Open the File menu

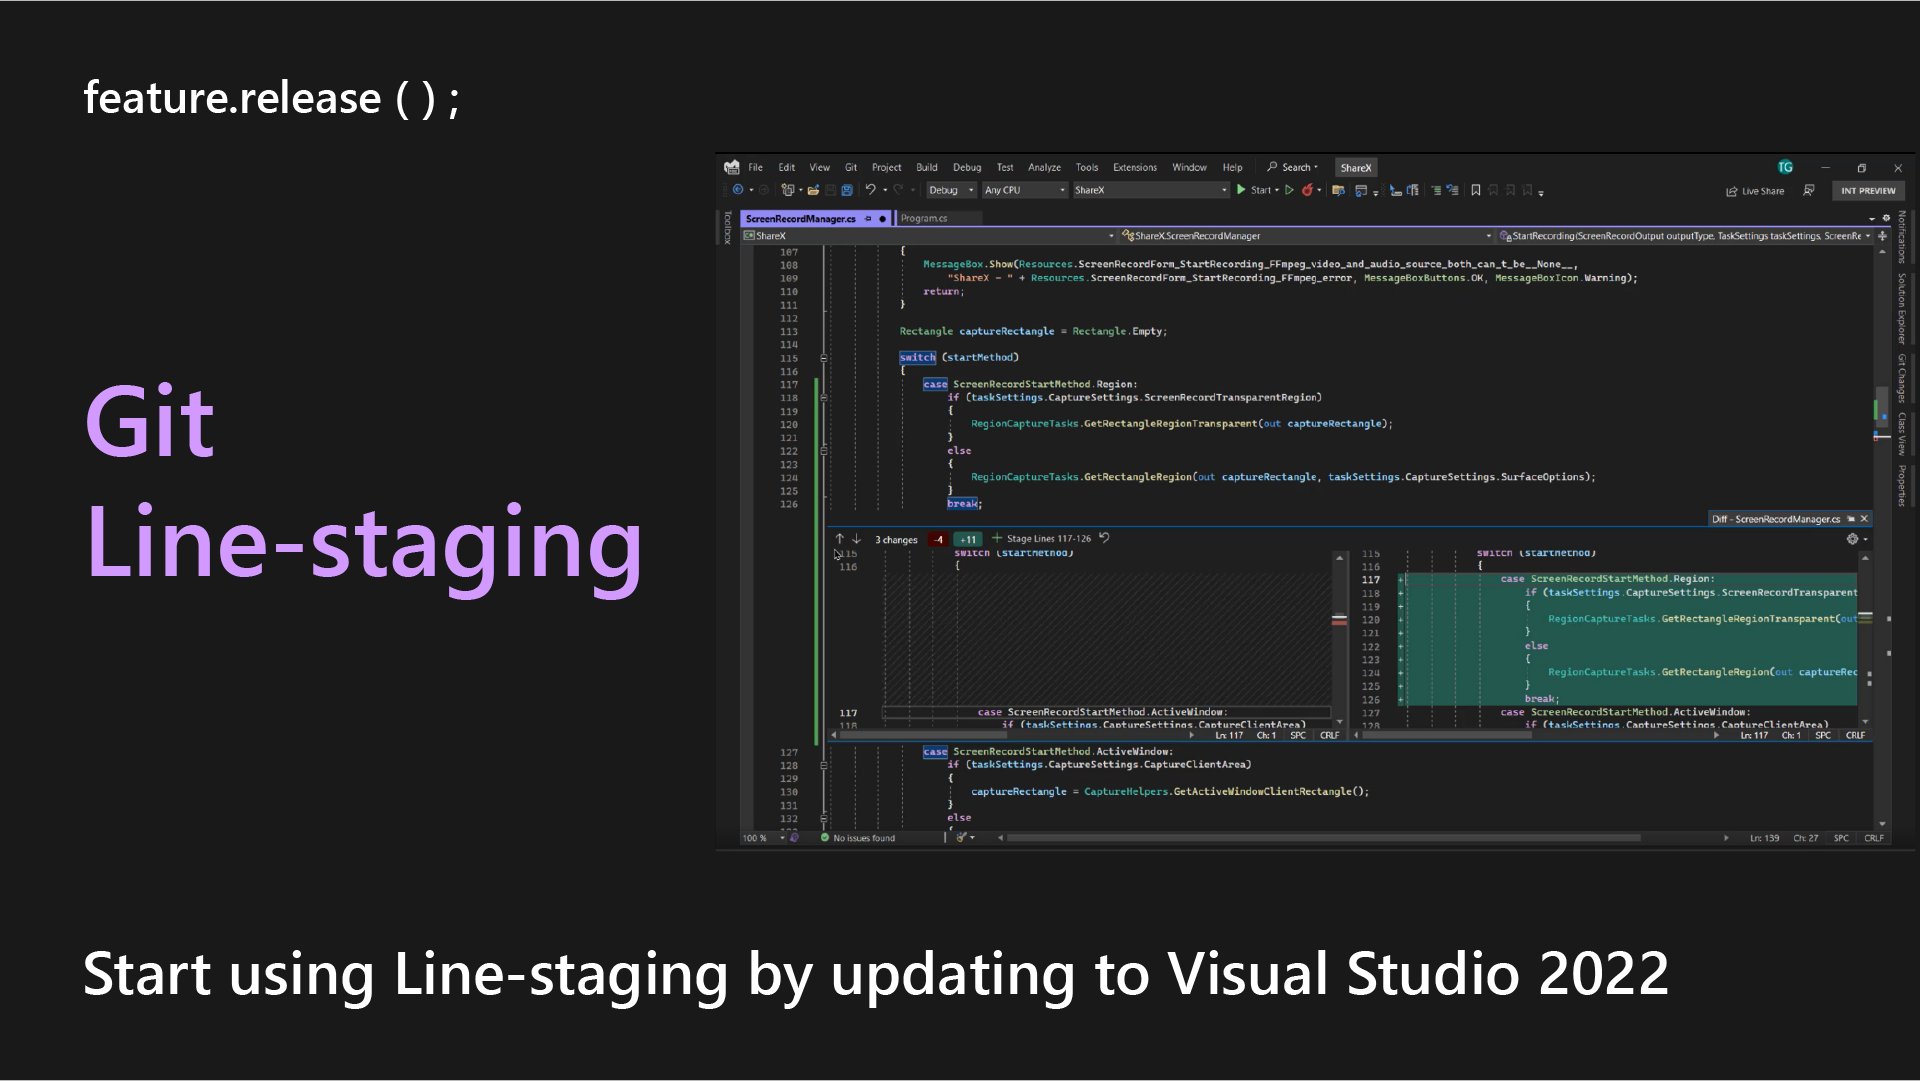point(755,168)
